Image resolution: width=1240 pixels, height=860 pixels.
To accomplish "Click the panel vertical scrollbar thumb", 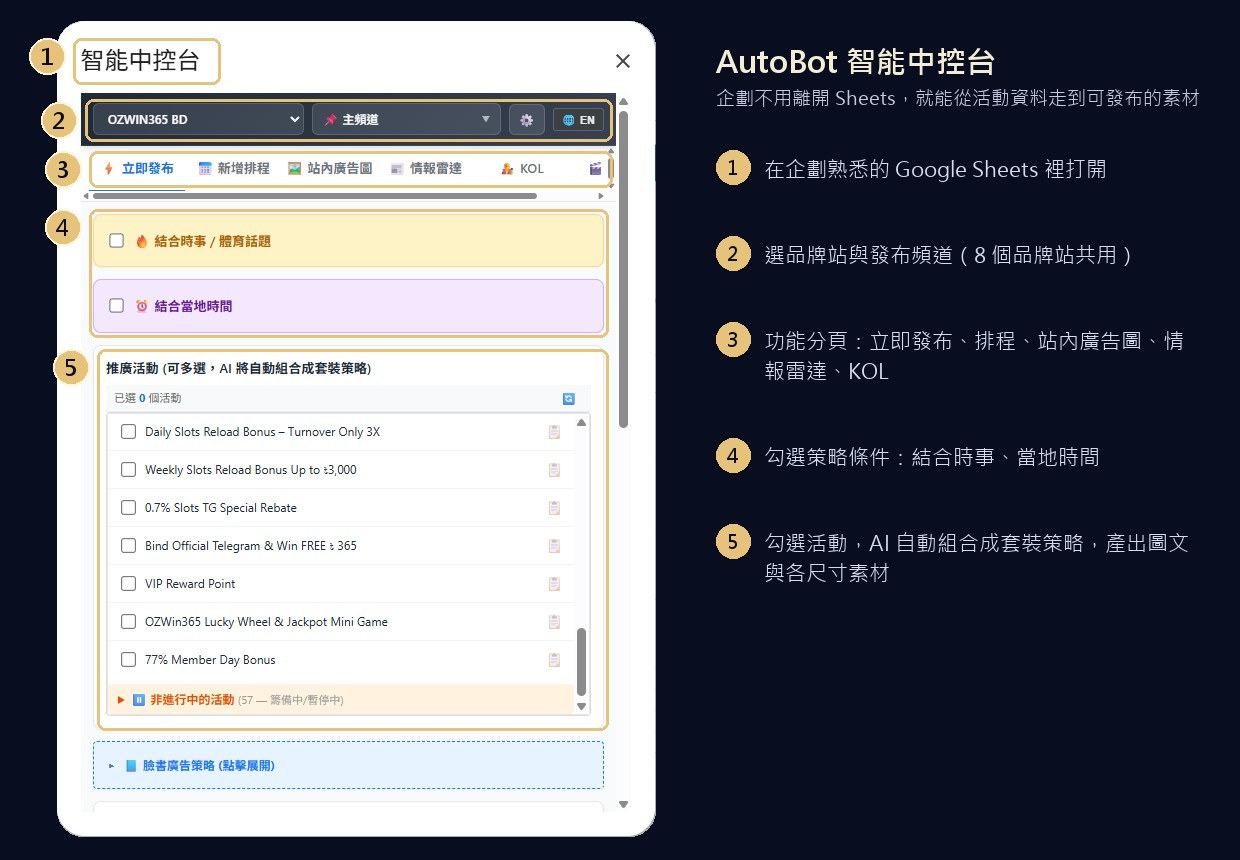I will click(623, 268).
